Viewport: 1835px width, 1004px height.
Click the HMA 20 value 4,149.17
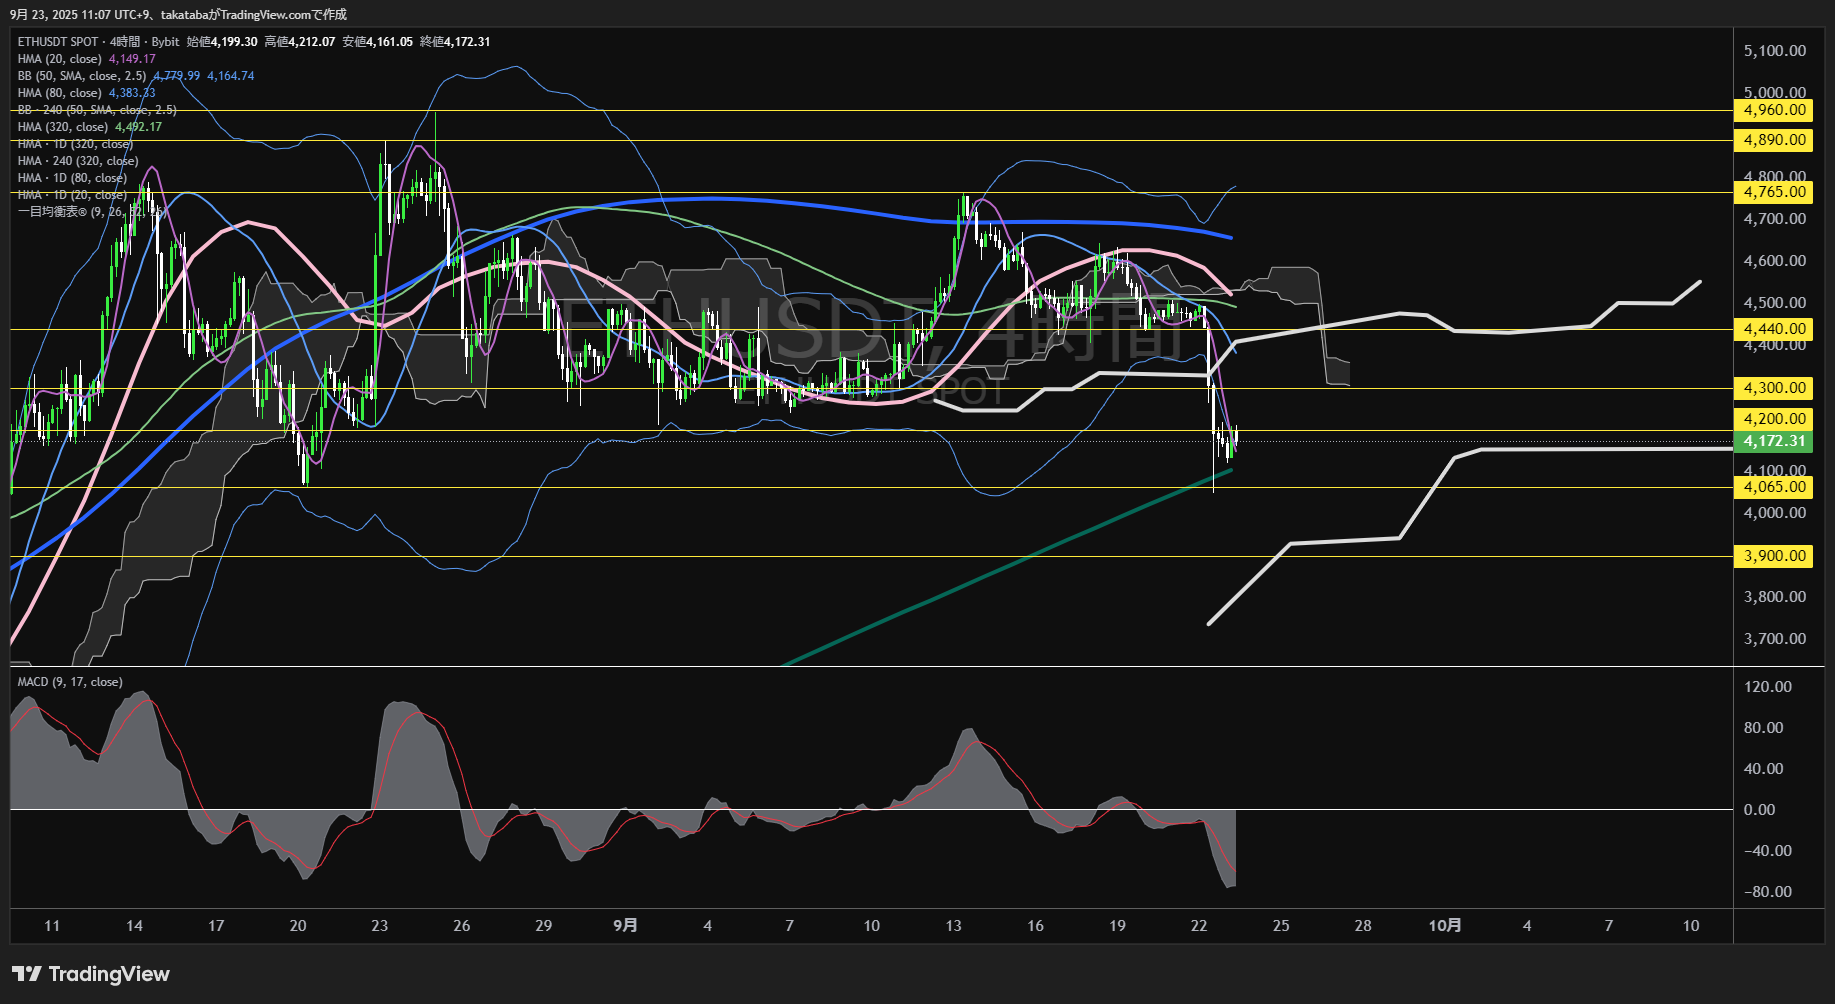pos(132,59)
